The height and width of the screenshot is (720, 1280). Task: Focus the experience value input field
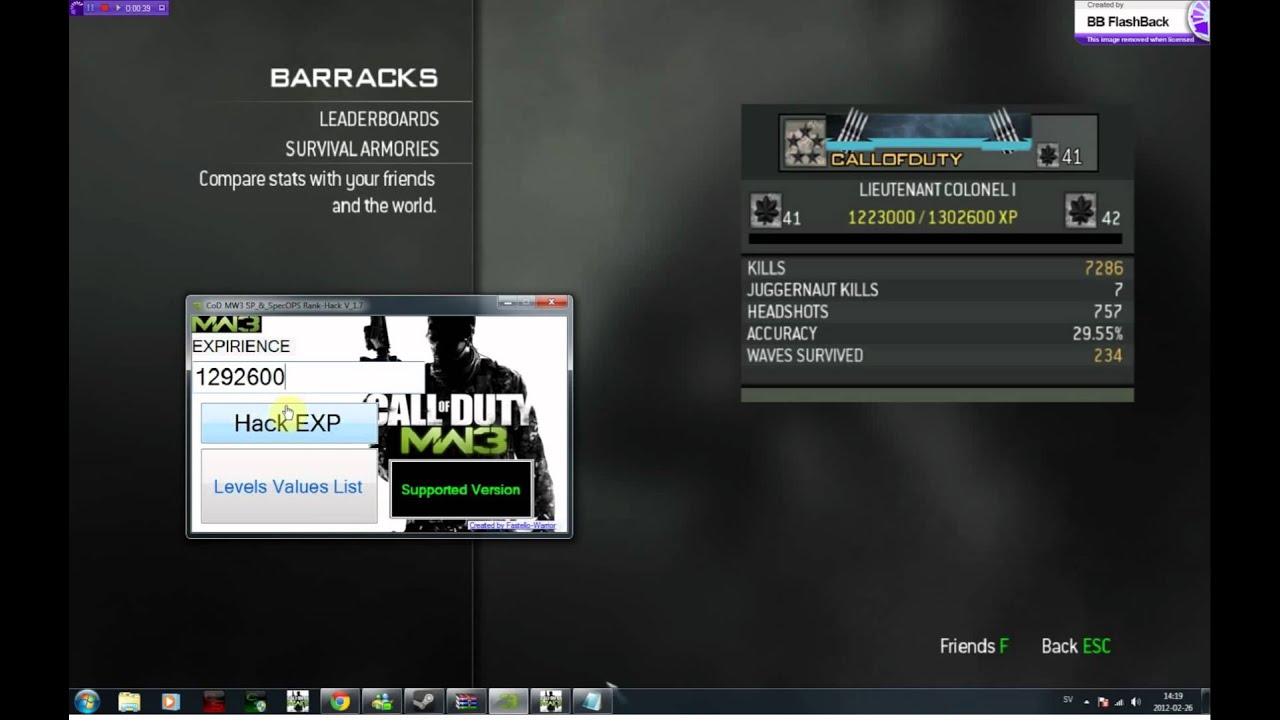tap(307, 377)
